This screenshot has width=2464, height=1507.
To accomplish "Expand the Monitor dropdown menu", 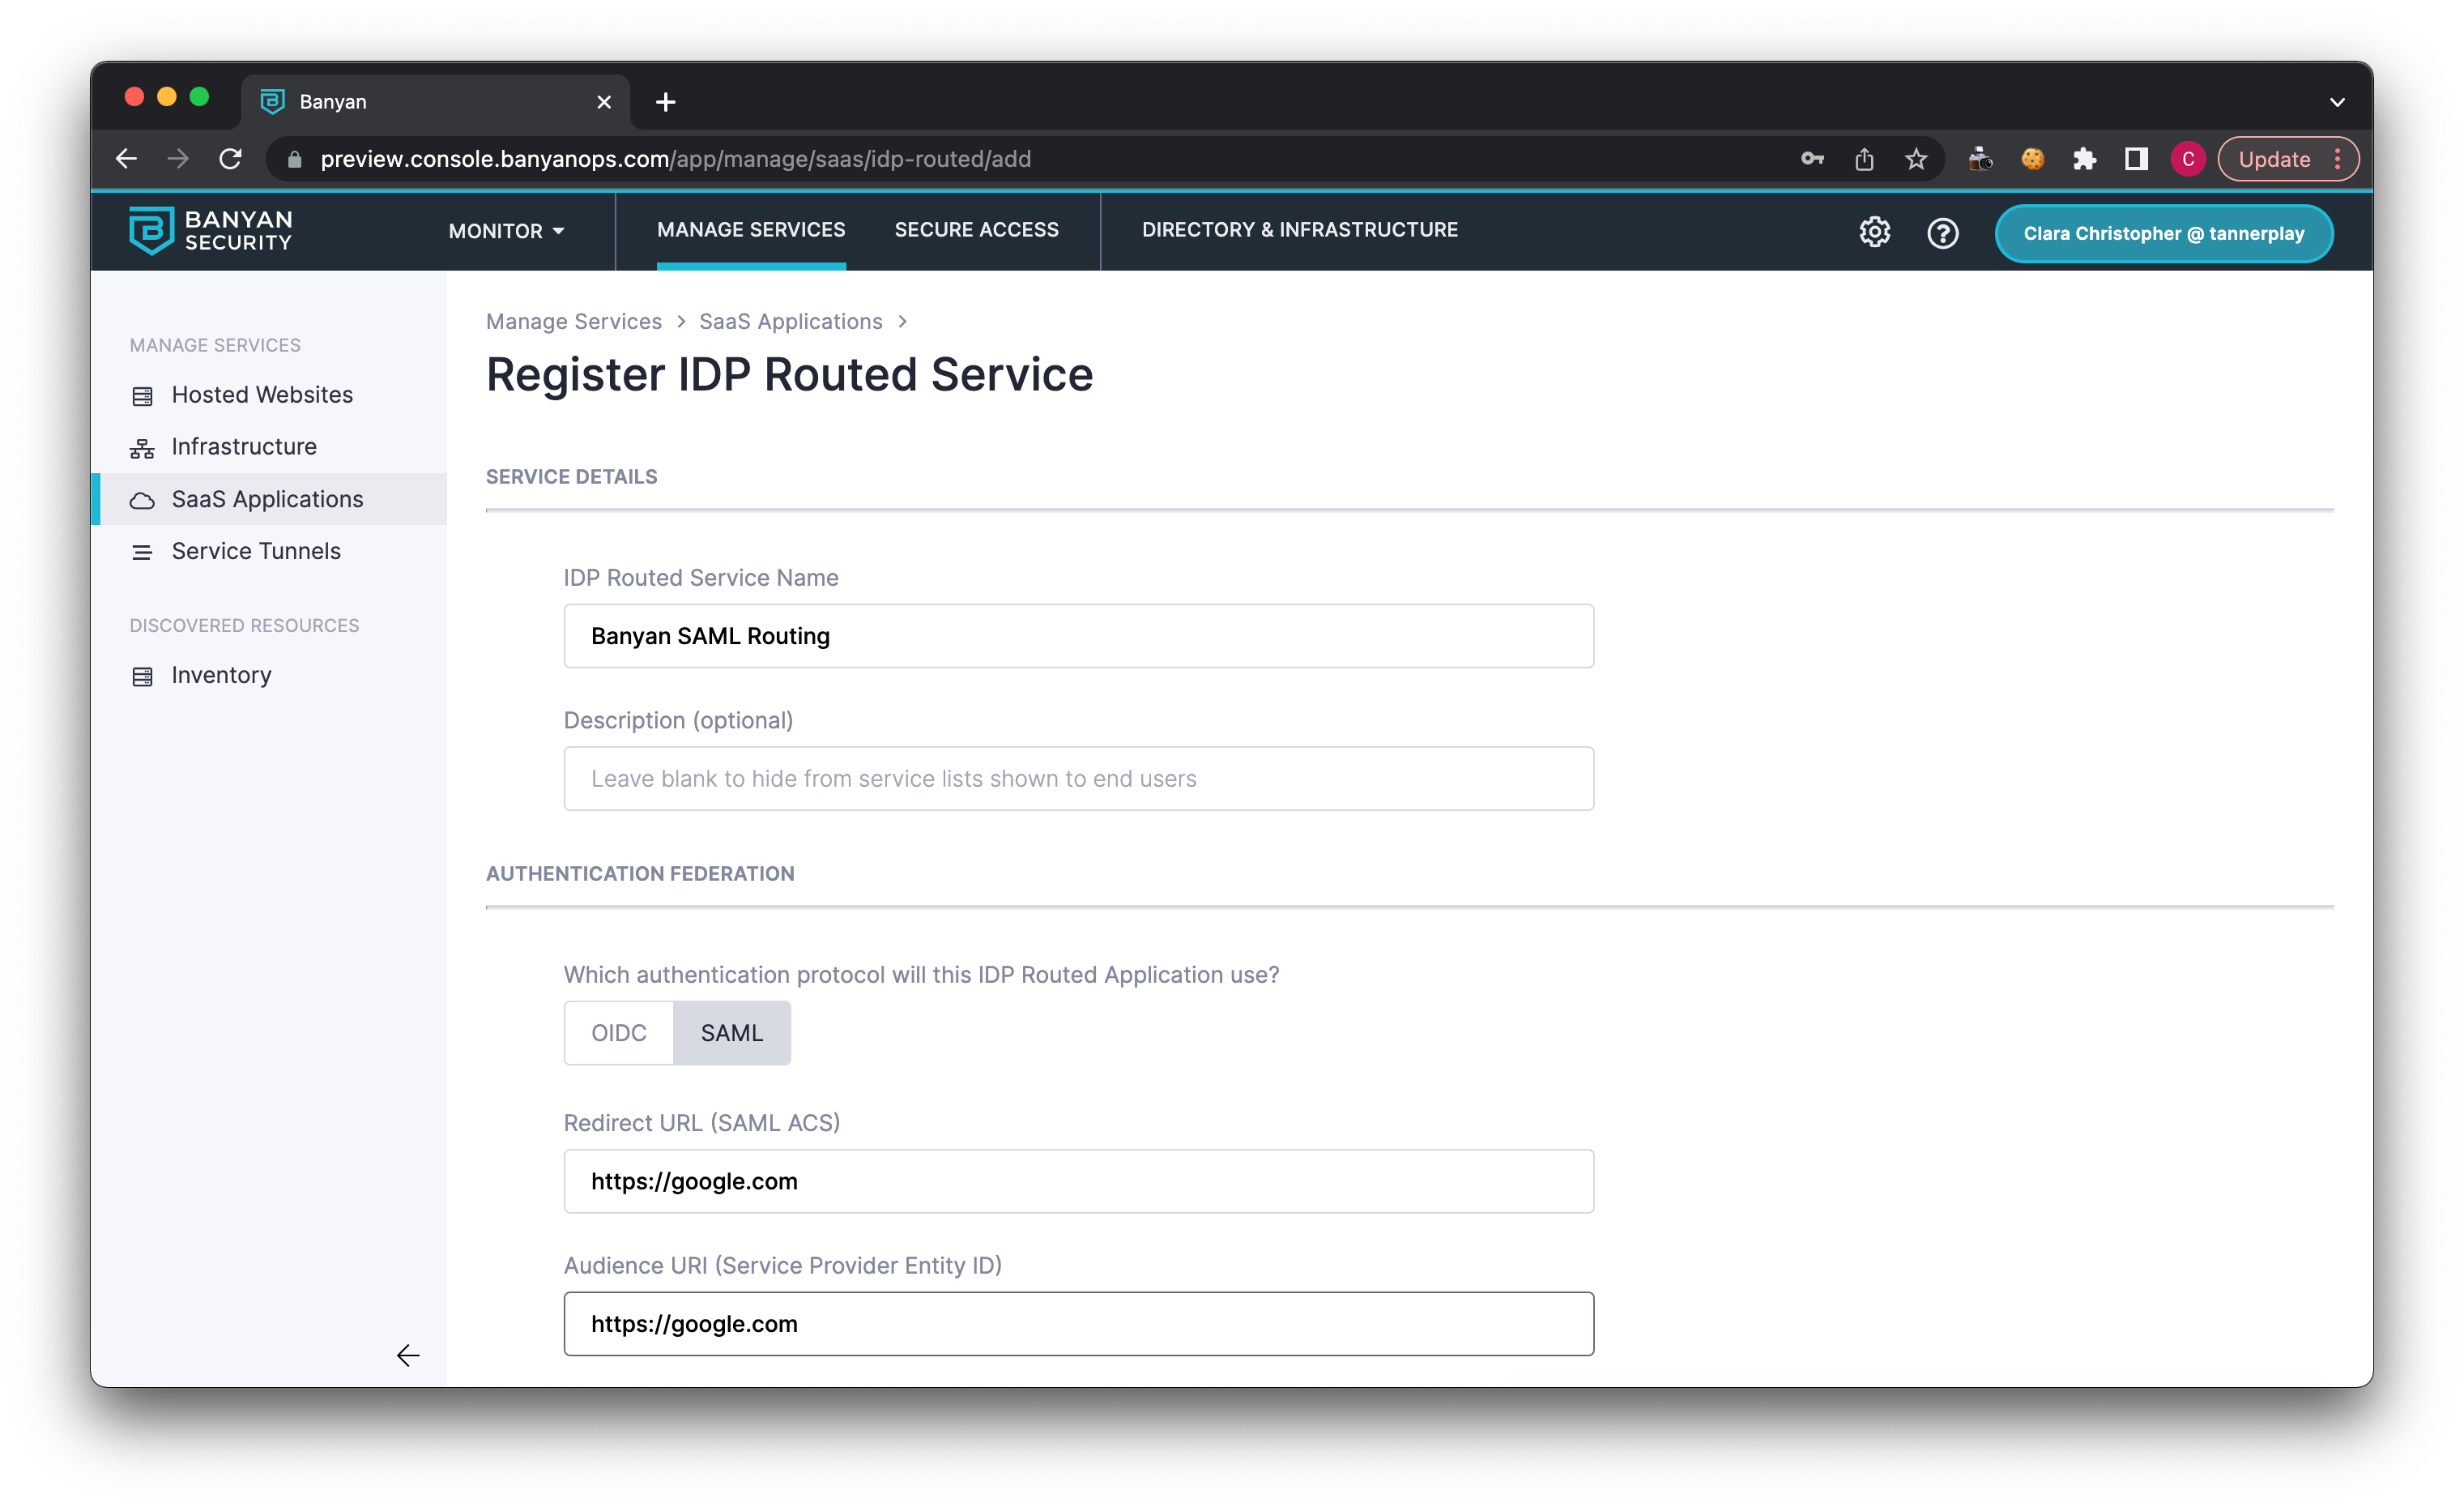I will pyautogui.click(x=506, y=231).
